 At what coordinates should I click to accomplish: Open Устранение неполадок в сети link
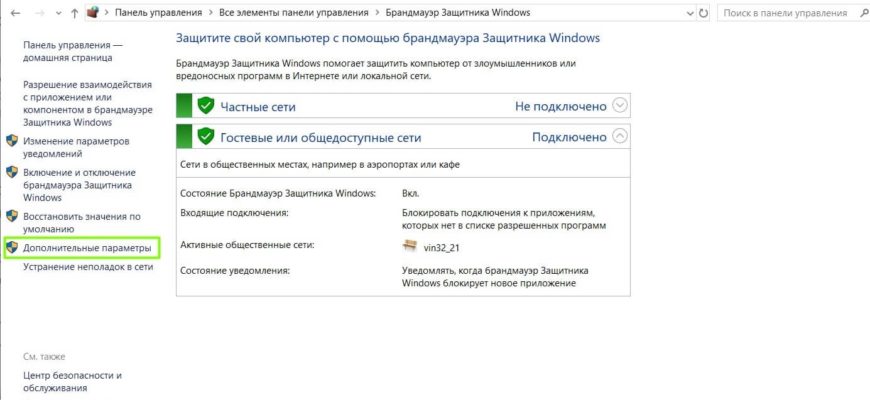coord(88,267)
